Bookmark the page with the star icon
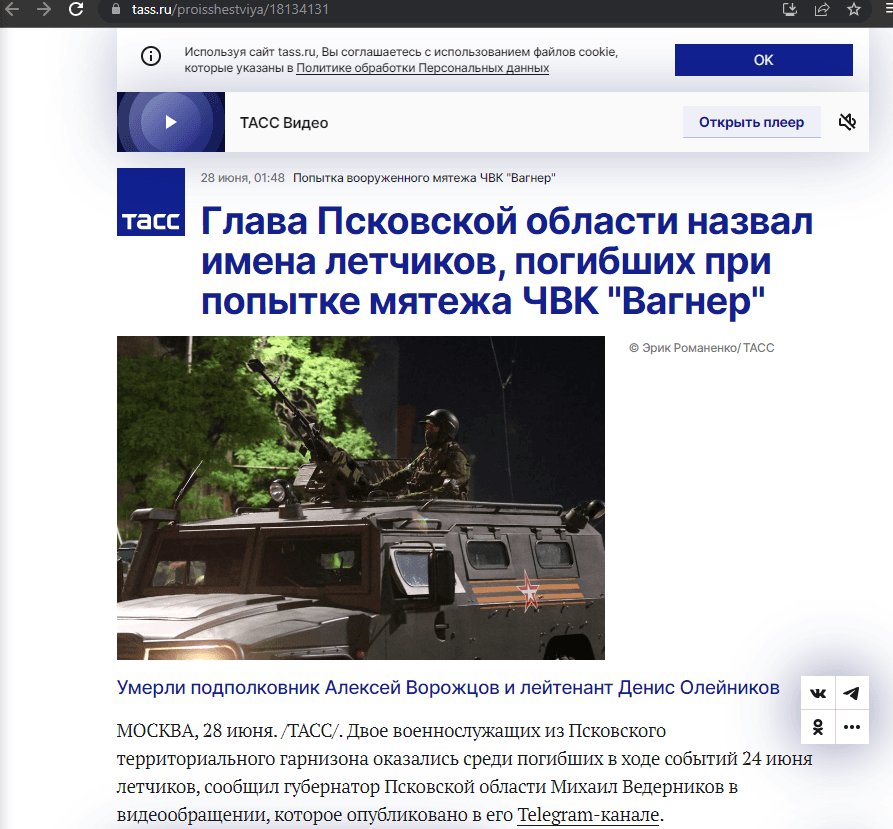The height and width of the screenshot is (829, 893). [853, 9]
